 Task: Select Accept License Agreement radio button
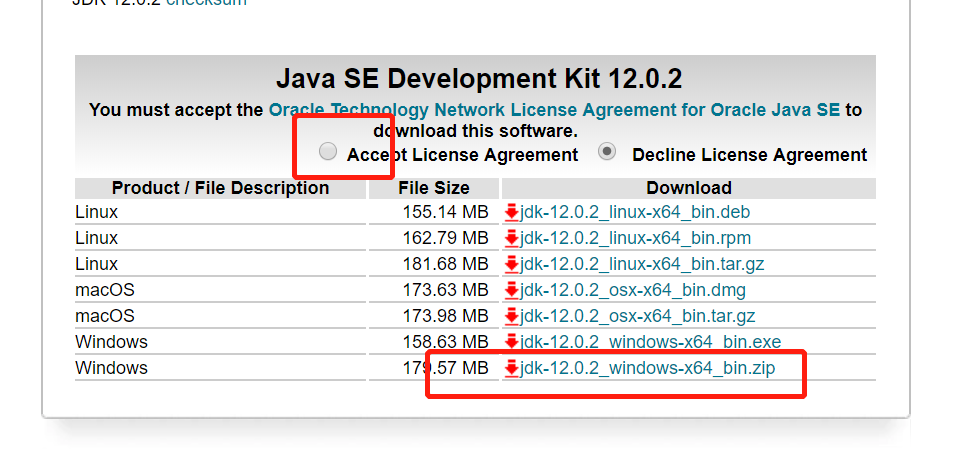click(328, 151)
